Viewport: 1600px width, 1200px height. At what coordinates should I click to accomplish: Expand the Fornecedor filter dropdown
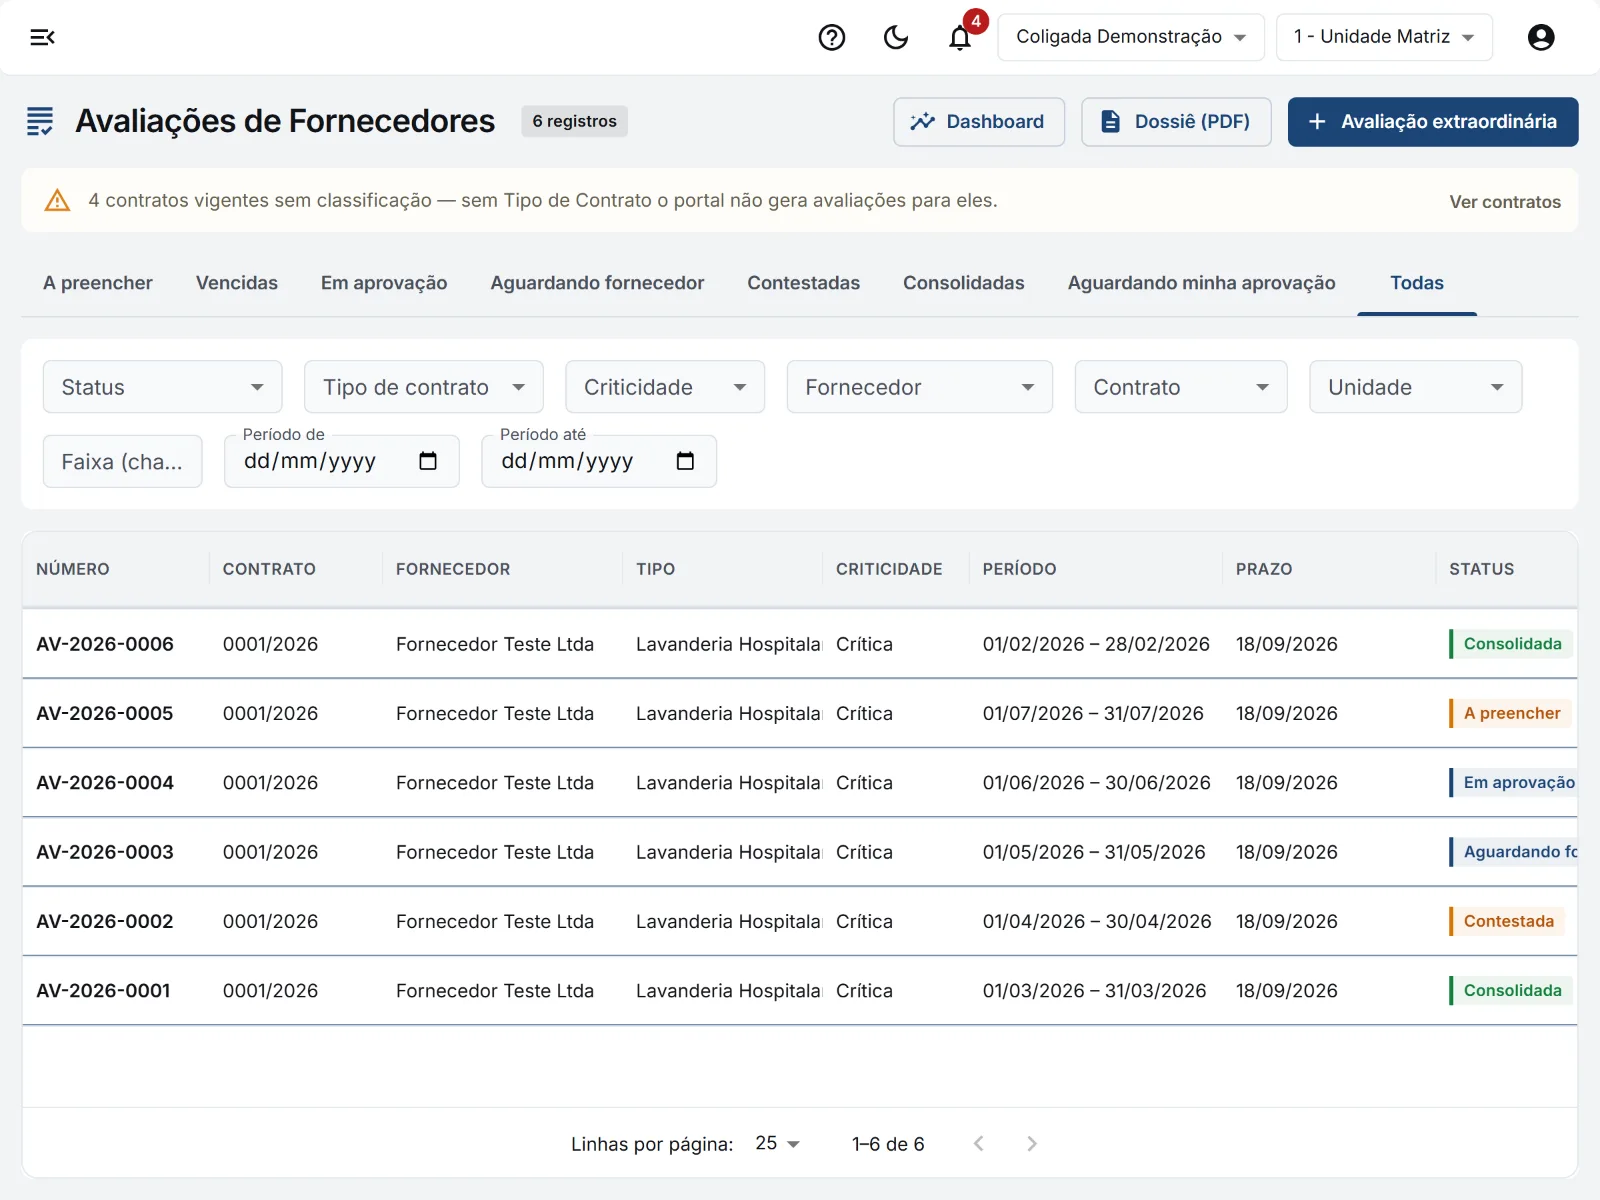[x=920, y=387]
